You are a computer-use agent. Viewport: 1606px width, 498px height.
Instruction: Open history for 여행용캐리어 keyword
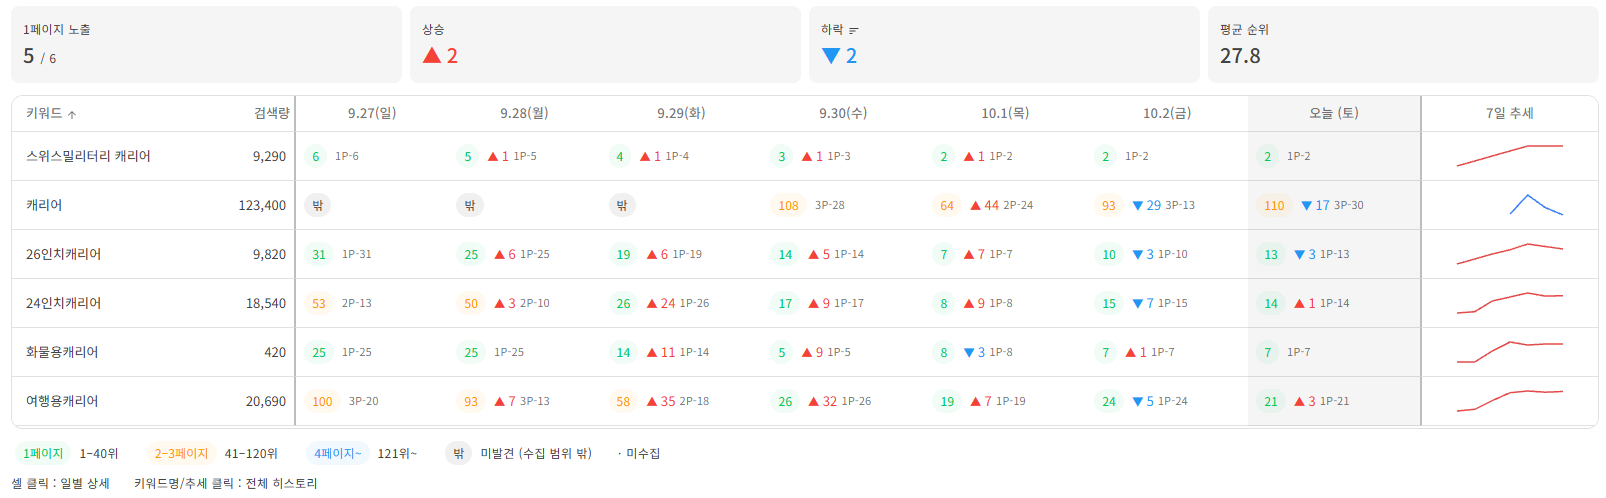pyautogui.click(x=62, y=401)
